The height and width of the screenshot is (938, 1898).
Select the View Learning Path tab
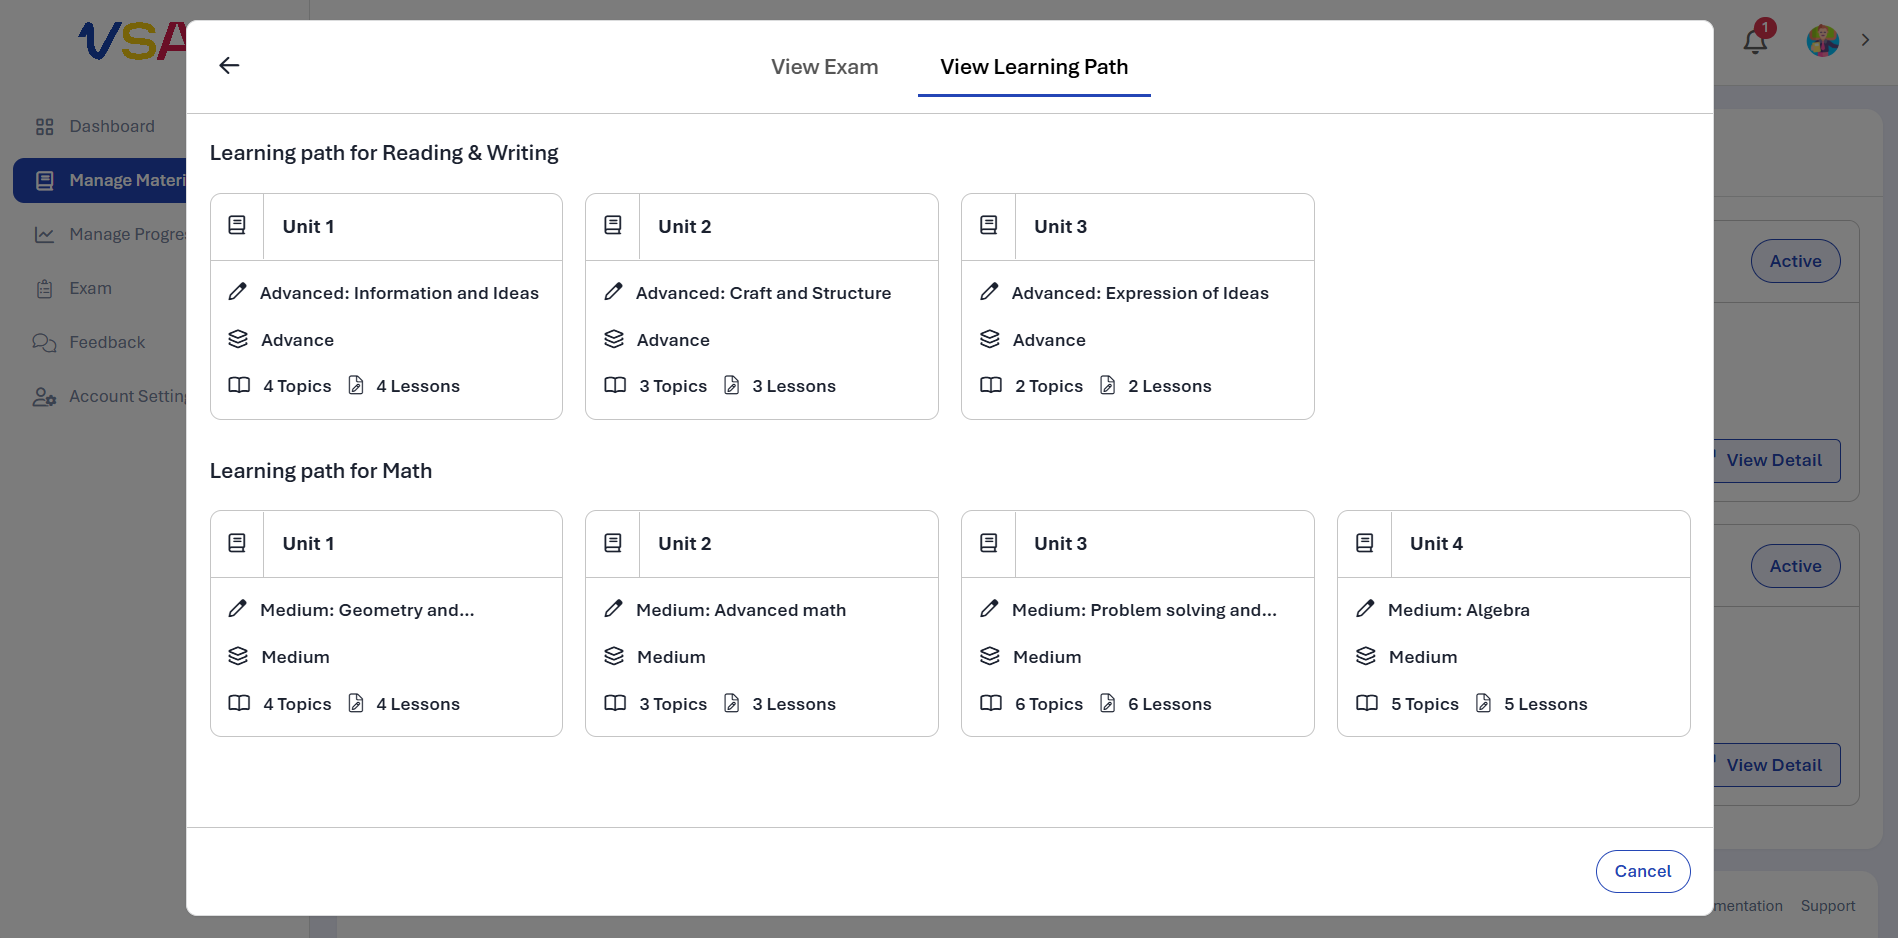1034,67
